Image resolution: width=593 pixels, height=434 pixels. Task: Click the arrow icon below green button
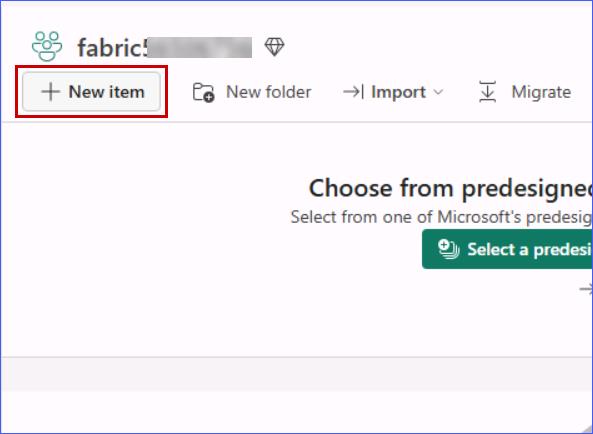[x=586, y=289]
